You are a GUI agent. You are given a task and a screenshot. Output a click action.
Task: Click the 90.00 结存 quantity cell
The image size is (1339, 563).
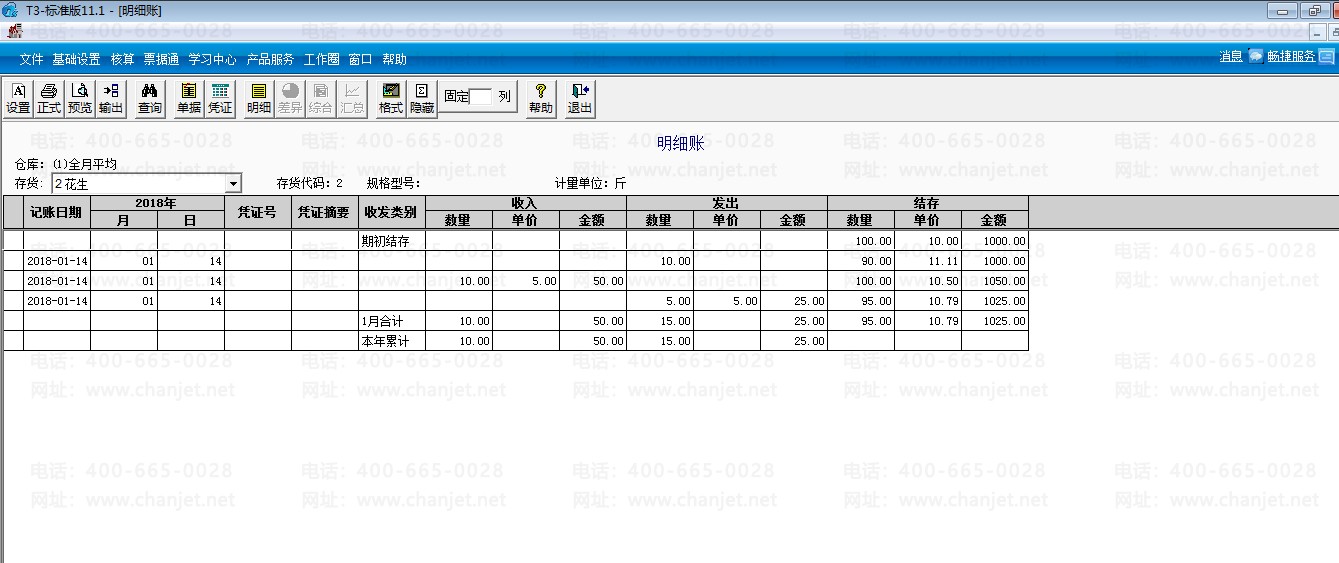click(861, 261)
